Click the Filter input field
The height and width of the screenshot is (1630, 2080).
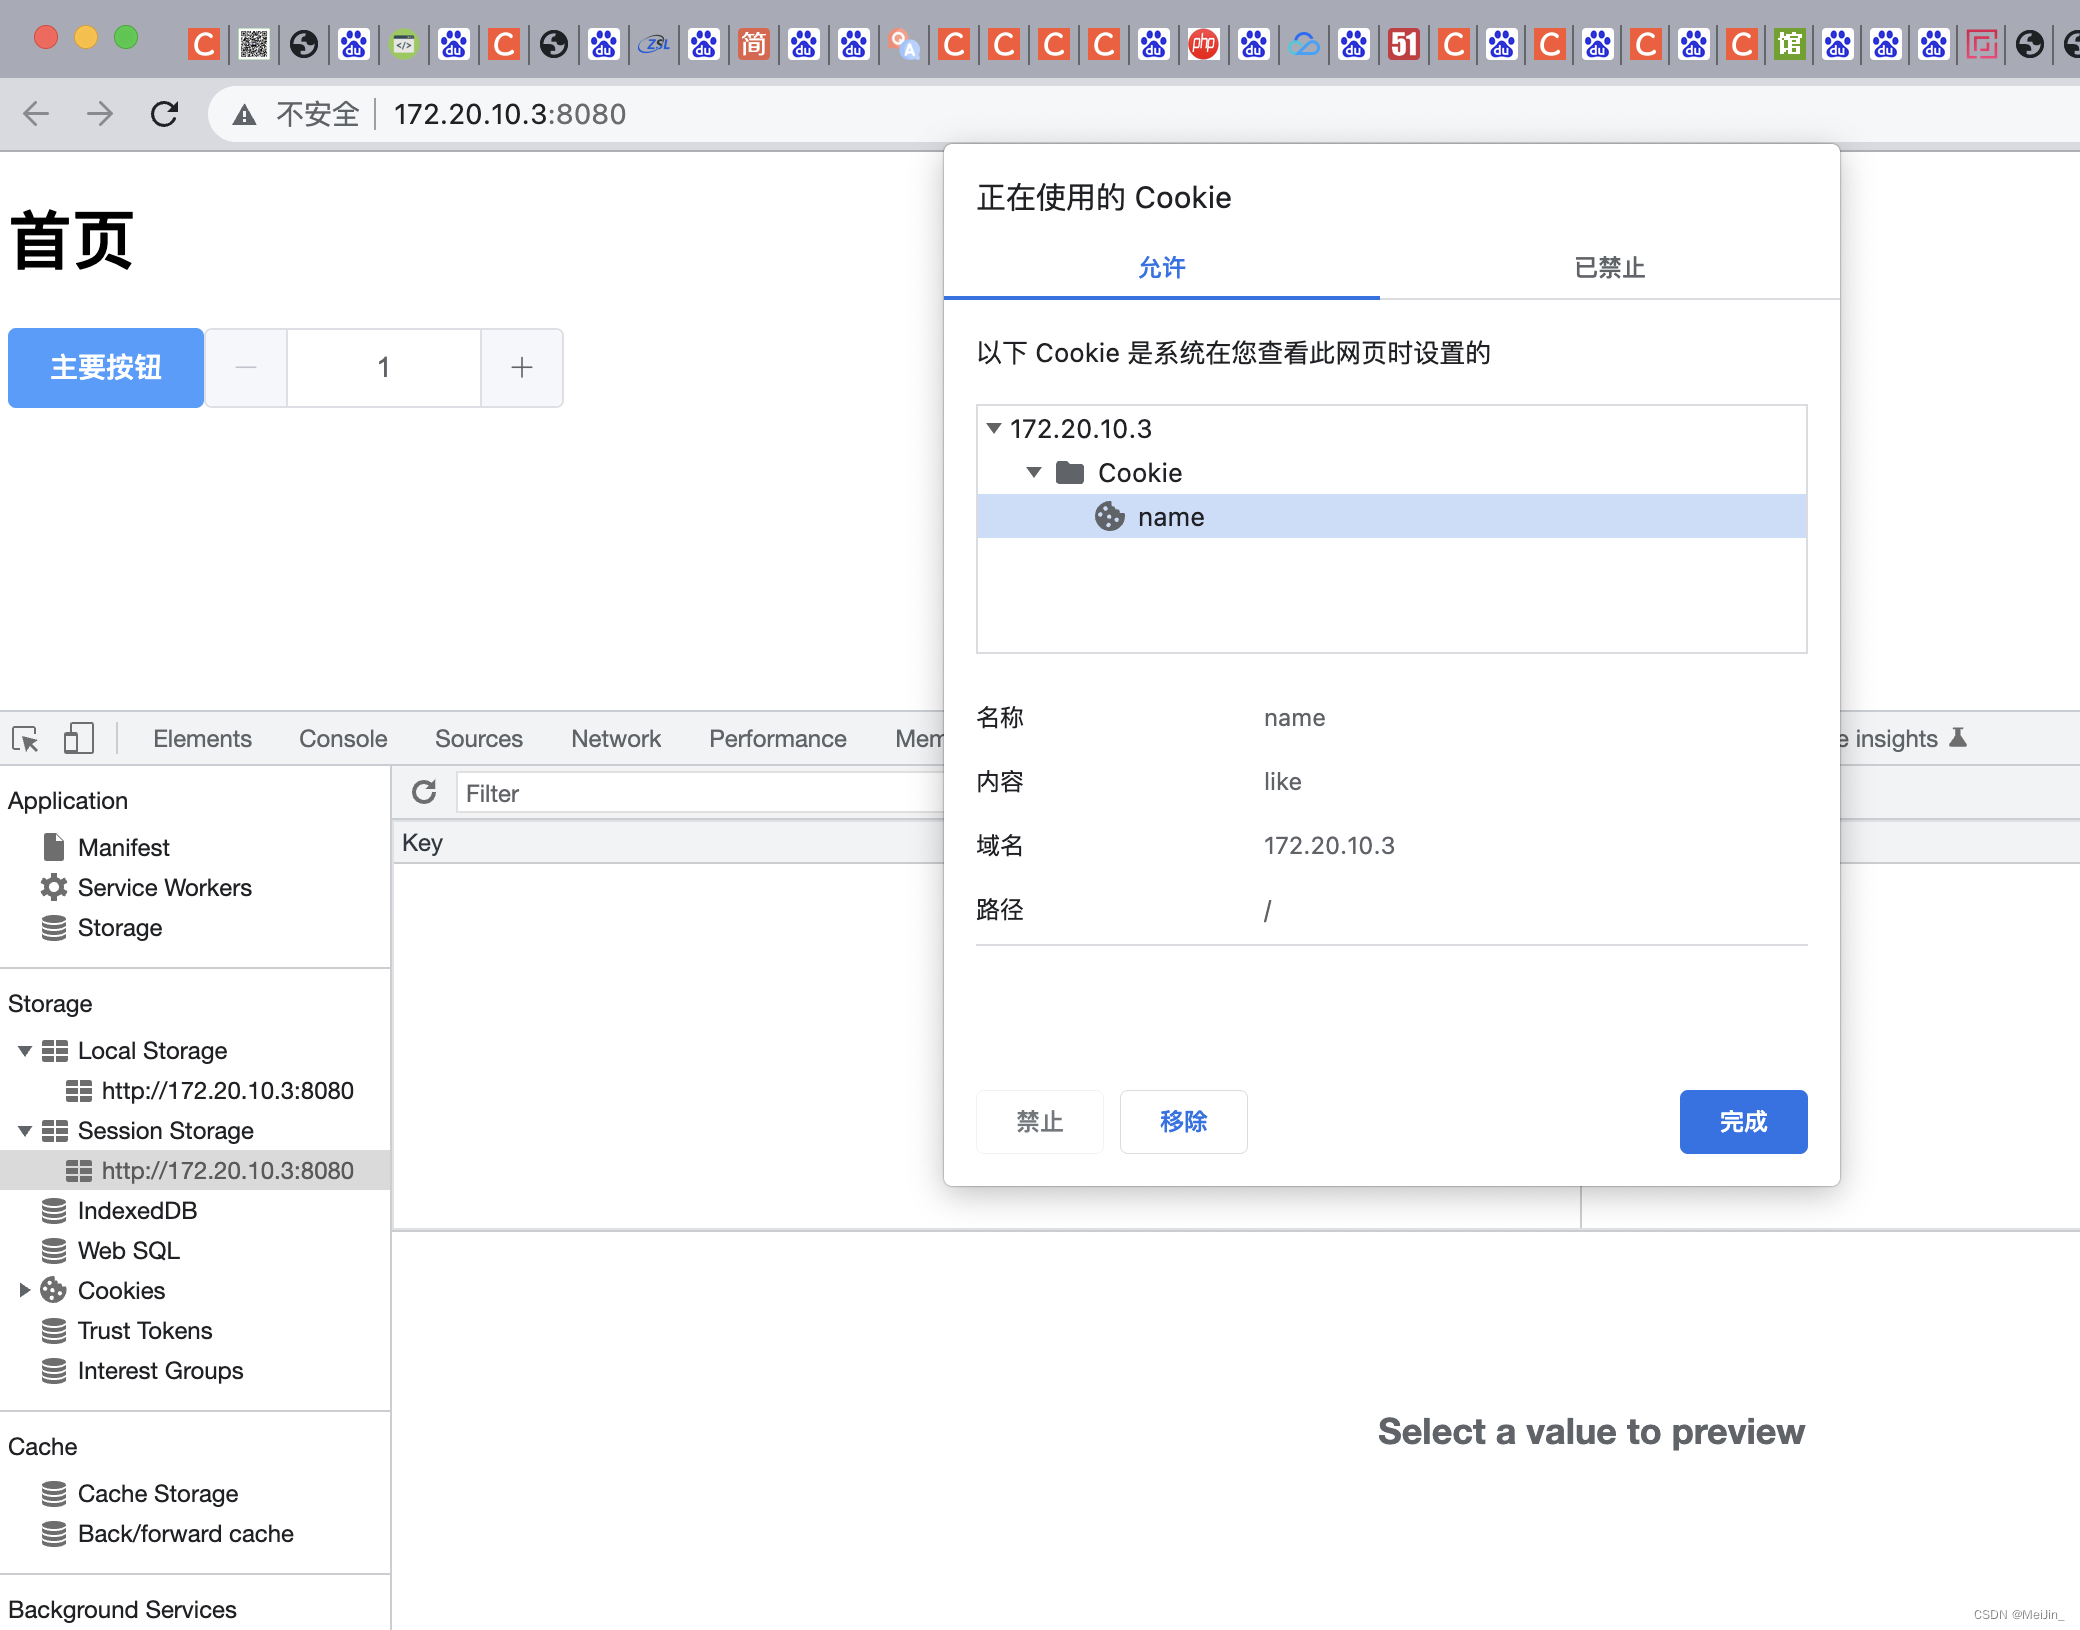pyautogui.click(x=700, y=793)
